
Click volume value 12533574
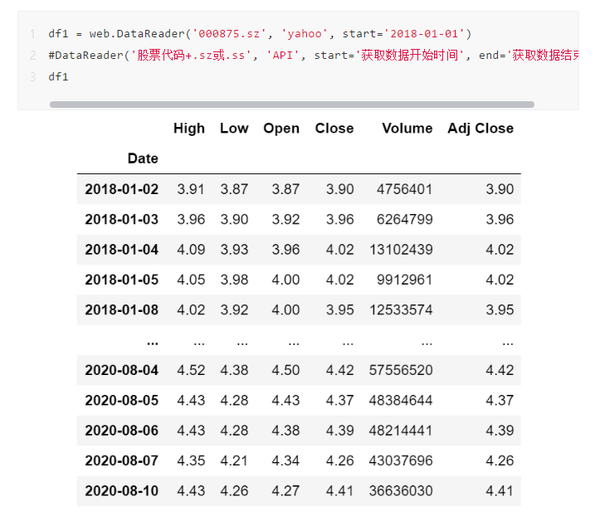pyautogui.click(x=401, y=310)
